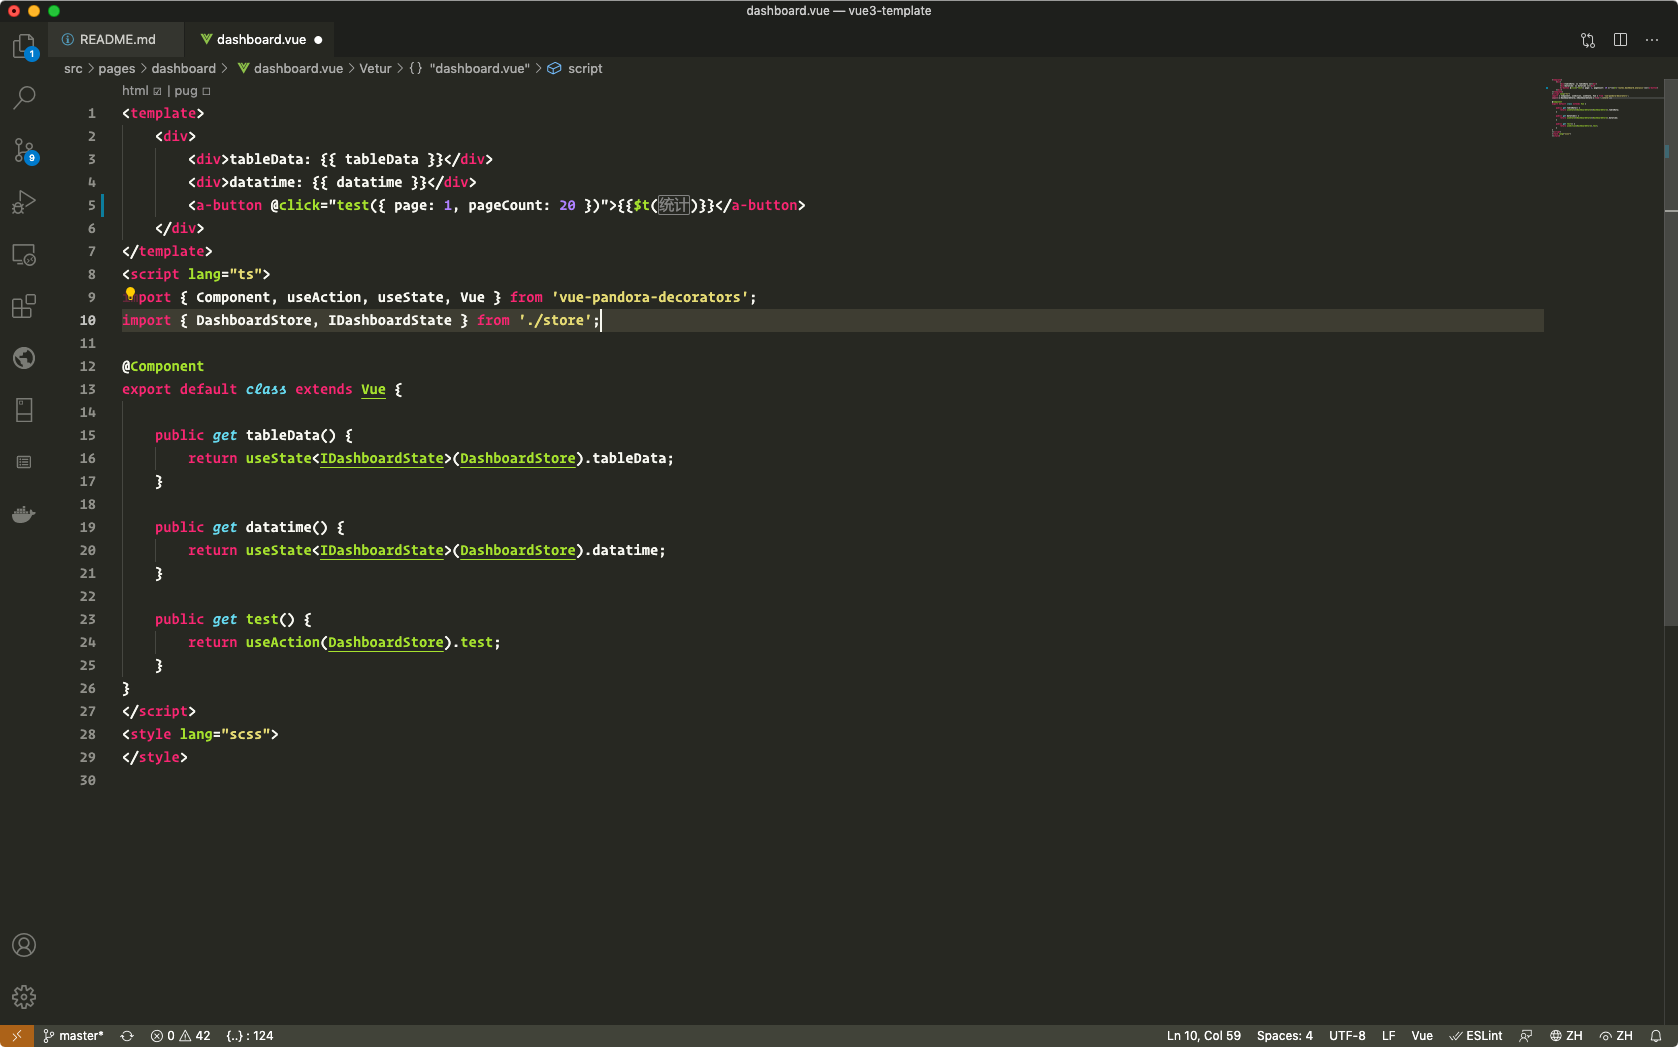This screenshot has height=1047, width=1678.
Task: Open the Explorer view in activity bar
Action: tap(24, 46)
